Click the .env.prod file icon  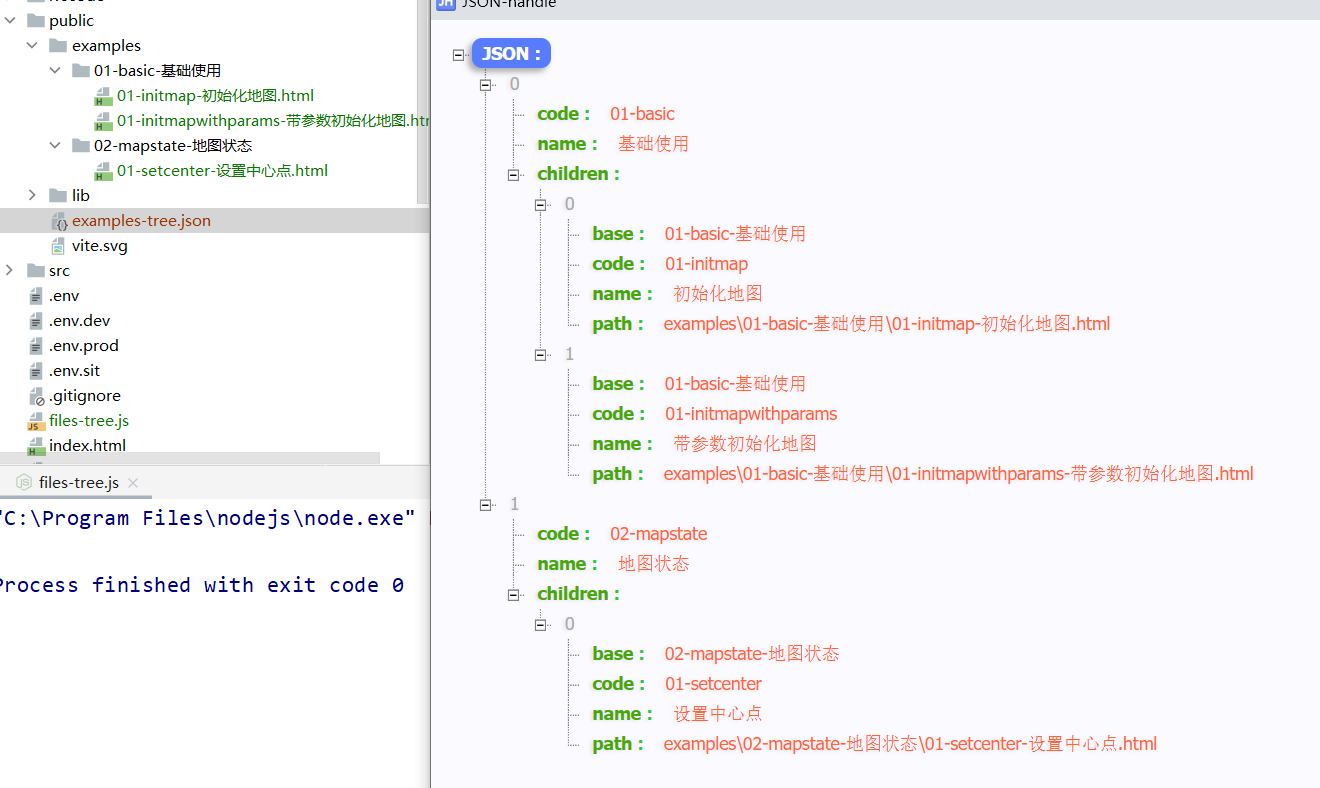tap(37, 346)
